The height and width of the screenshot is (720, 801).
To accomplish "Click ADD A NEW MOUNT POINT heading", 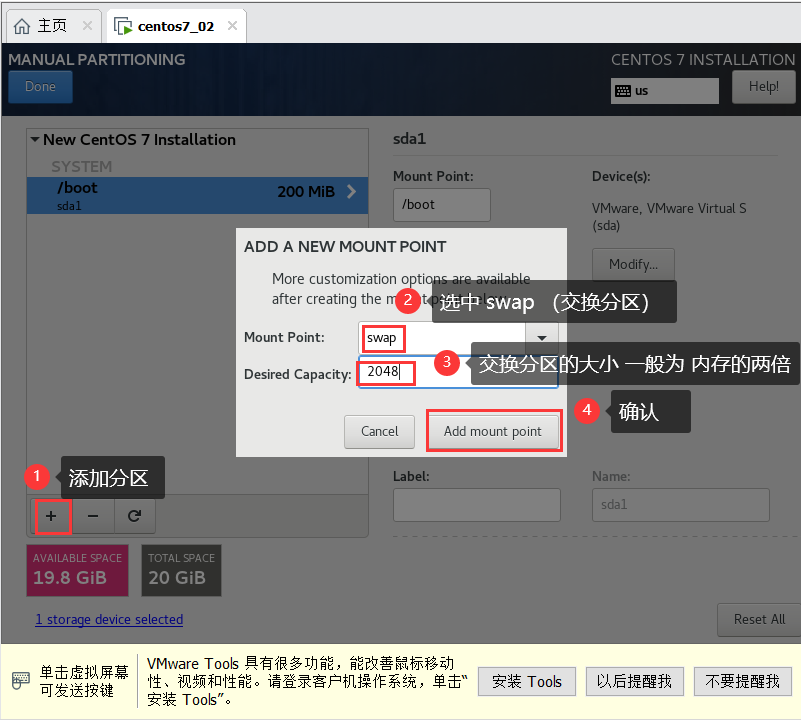I will point(345,247).
